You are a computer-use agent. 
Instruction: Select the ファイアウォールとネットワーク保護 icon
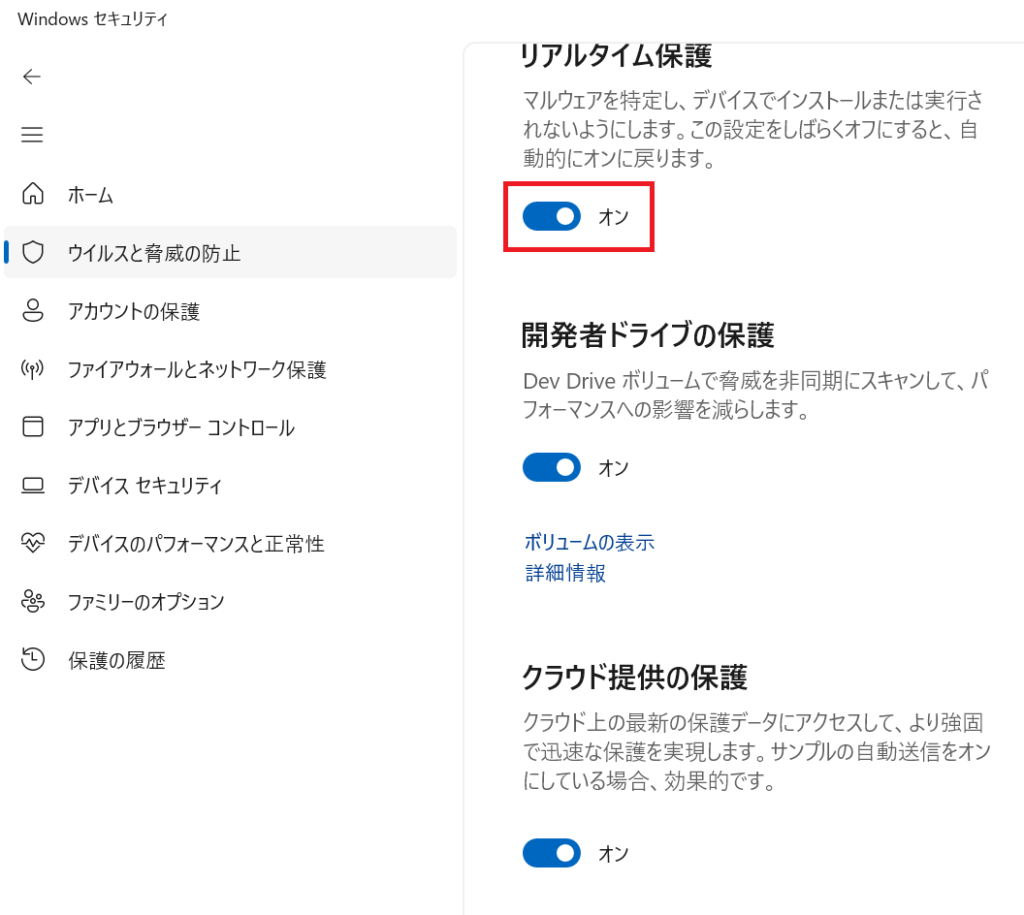pos(33,369)
